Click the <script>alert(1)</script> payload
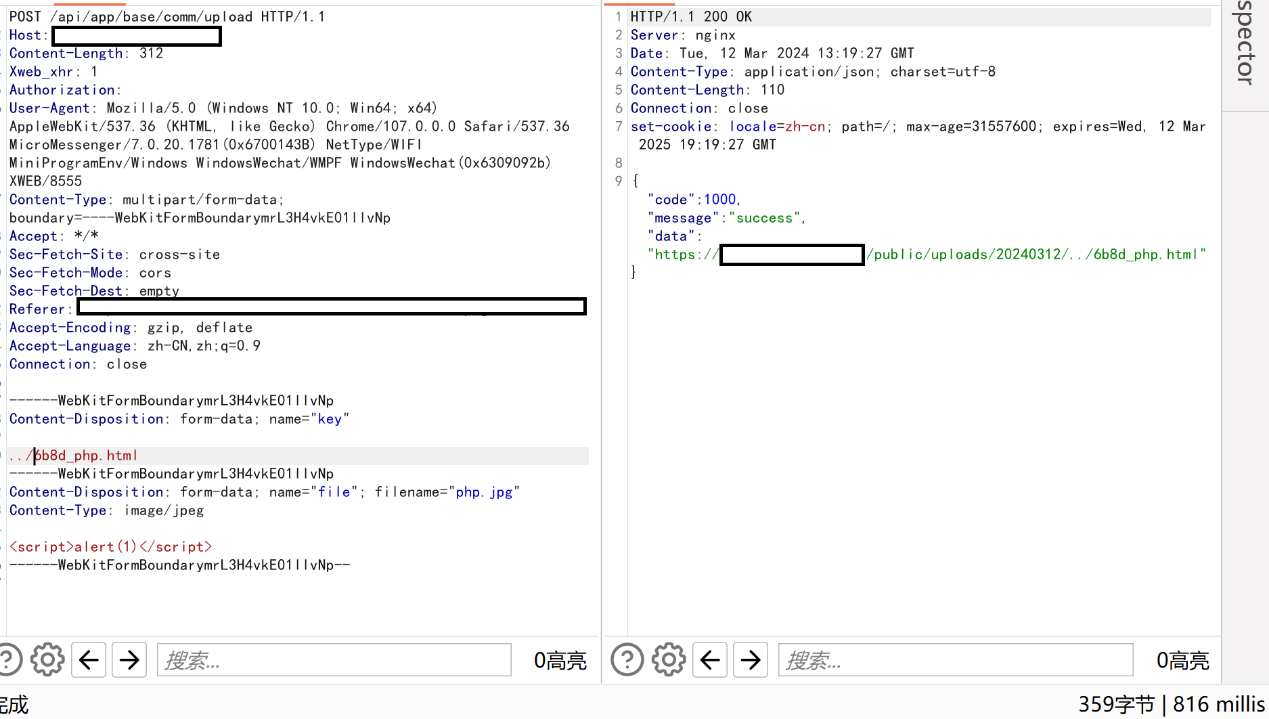Screen dimensions: 1269x719 coord(111,547)
